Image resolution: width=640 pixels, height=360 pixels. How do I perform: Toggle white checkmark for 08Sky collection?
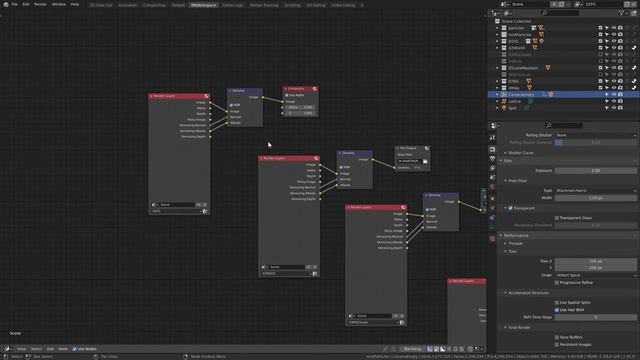[634, 88]
